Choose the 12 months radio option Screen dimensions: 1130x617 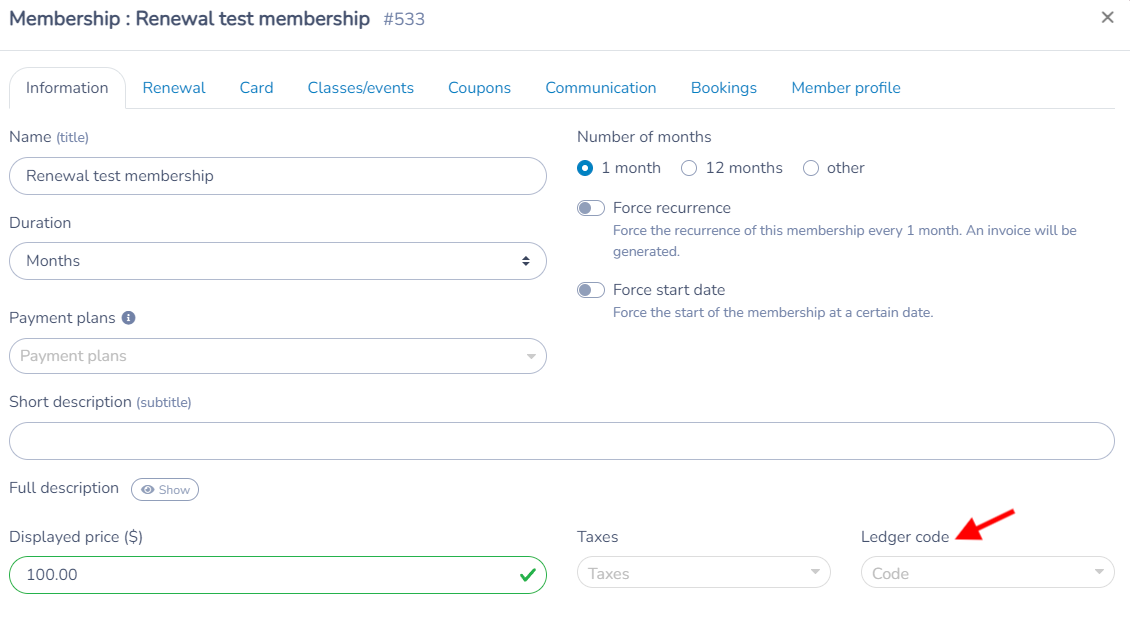689,168
